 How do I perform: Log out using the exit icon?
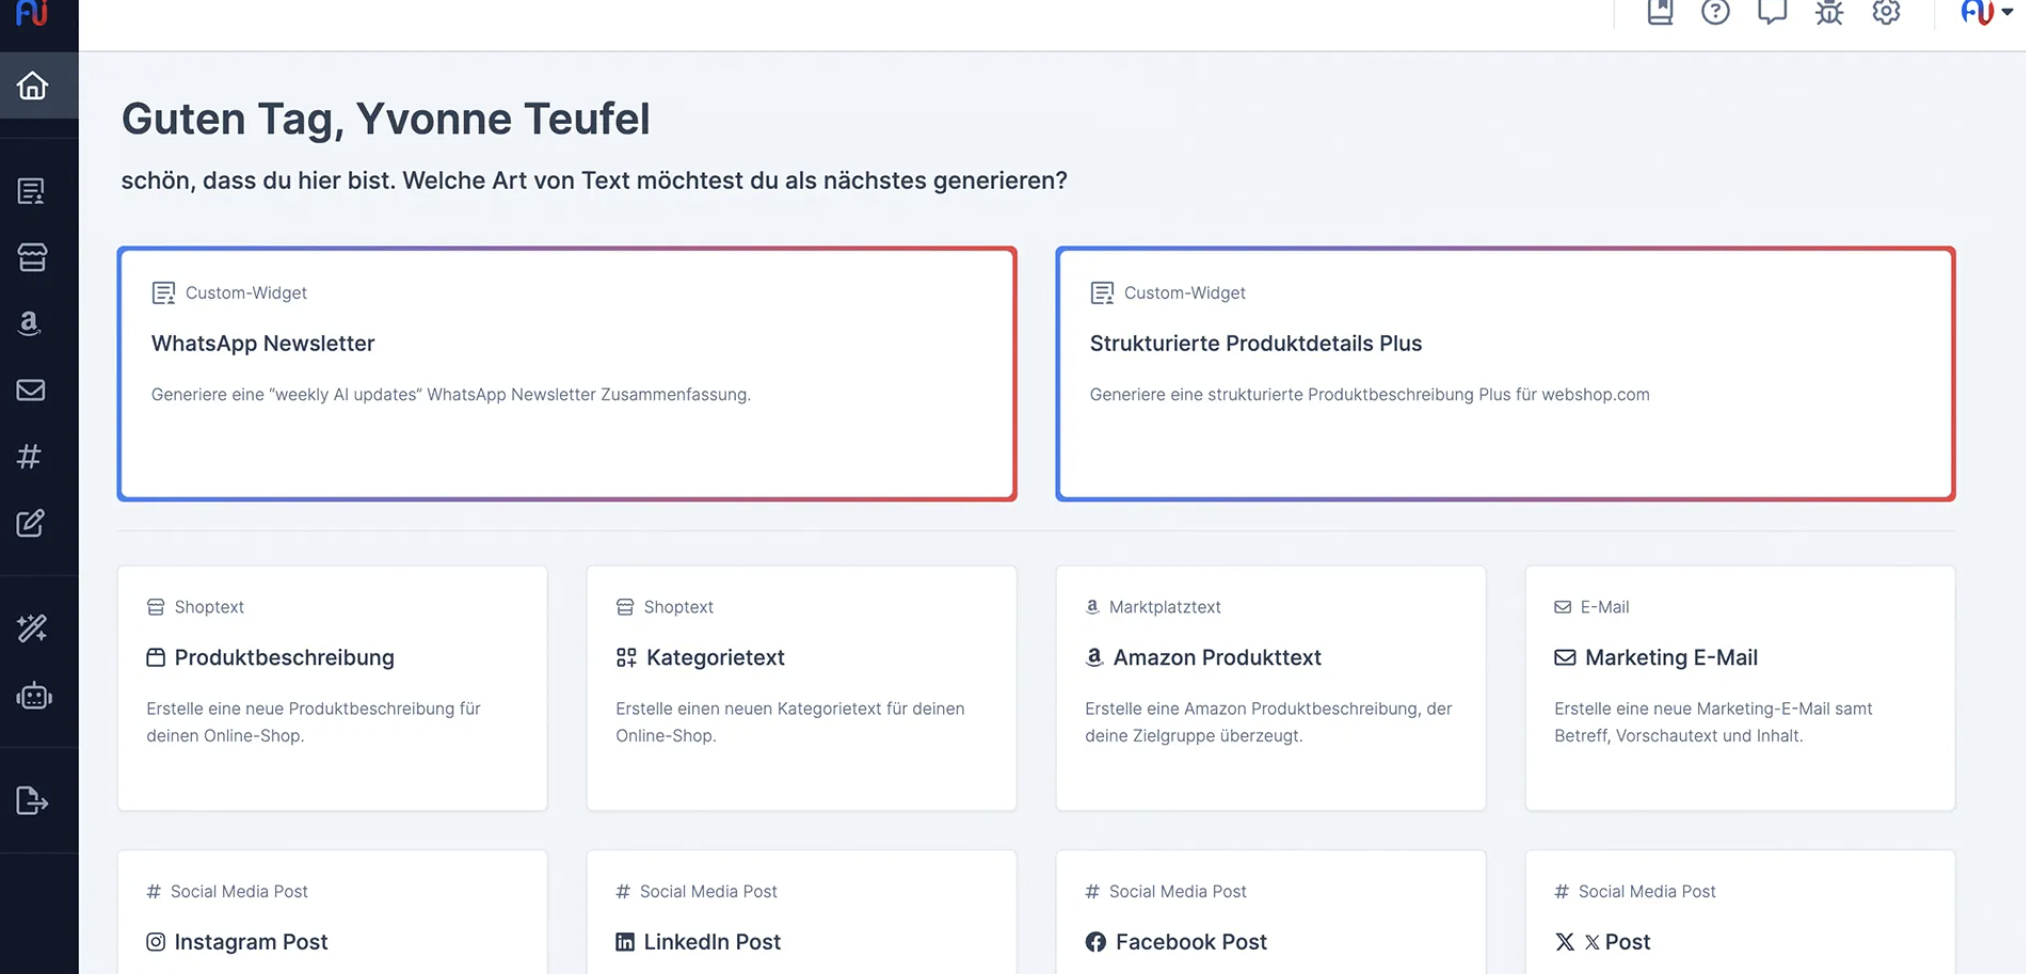pos(30,800)
